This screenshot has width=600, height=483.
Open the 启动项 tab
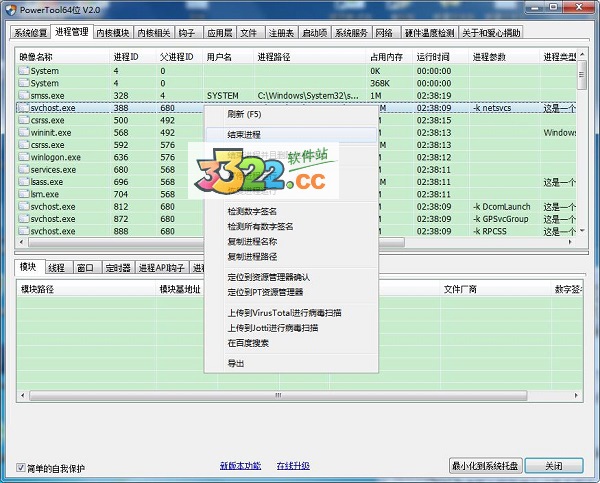tap(315, 33)
